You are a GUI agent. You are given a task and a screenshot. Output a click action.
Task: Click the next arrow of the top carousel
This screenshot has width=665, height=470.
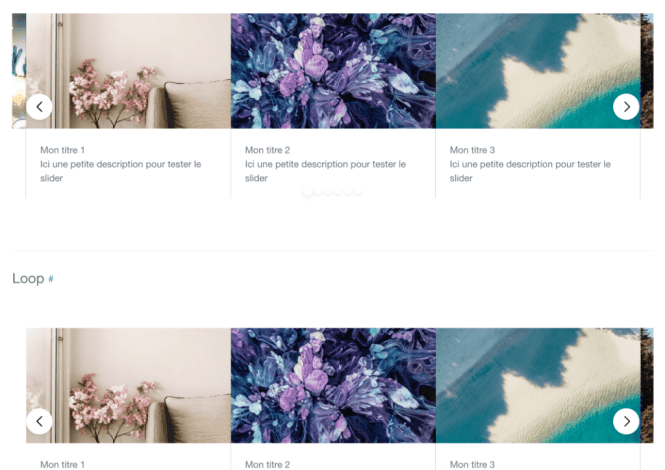[626, 107]
